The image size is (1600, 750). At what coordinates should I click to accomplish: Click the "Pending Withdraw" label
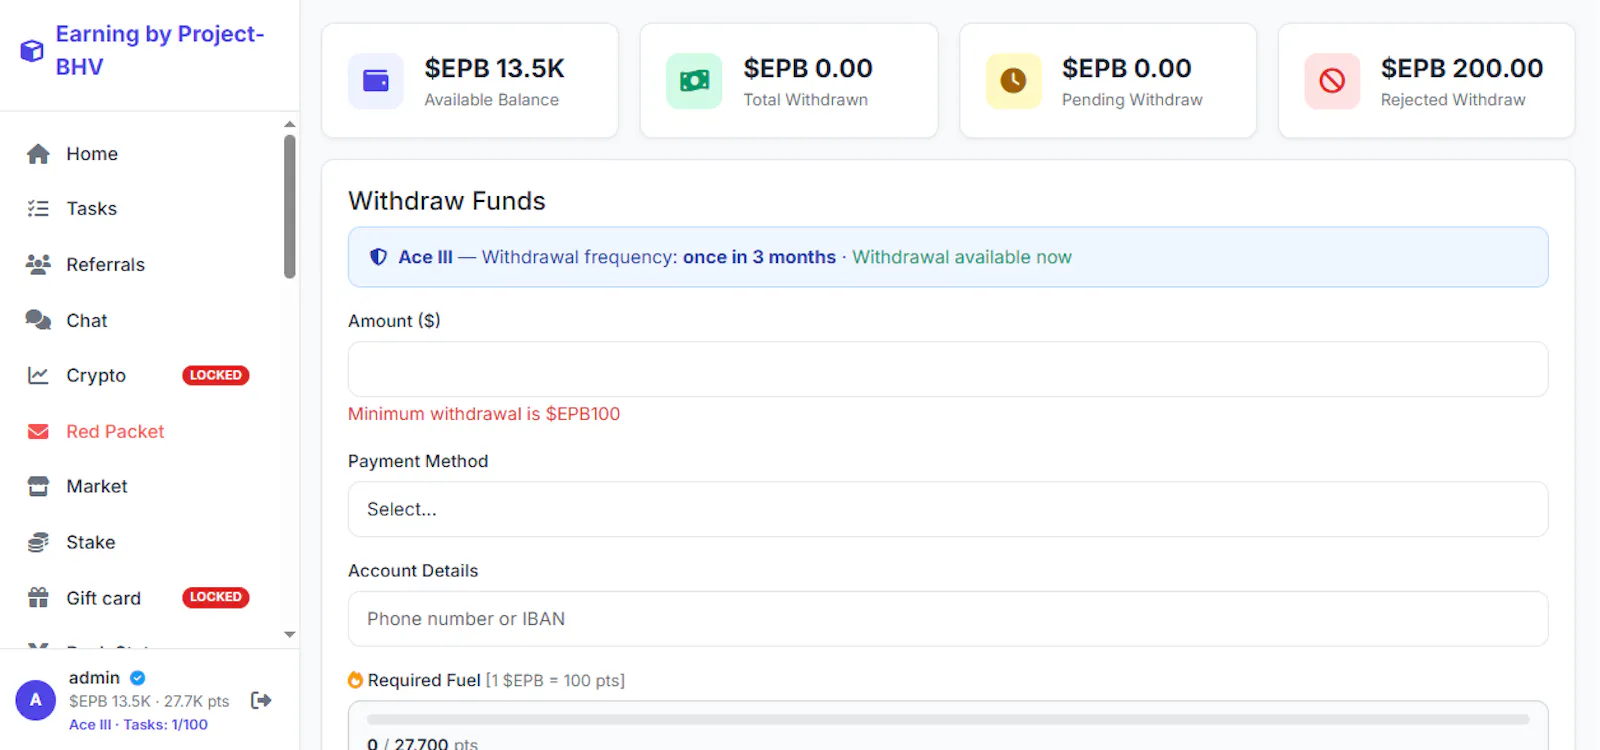(1132, 100)
